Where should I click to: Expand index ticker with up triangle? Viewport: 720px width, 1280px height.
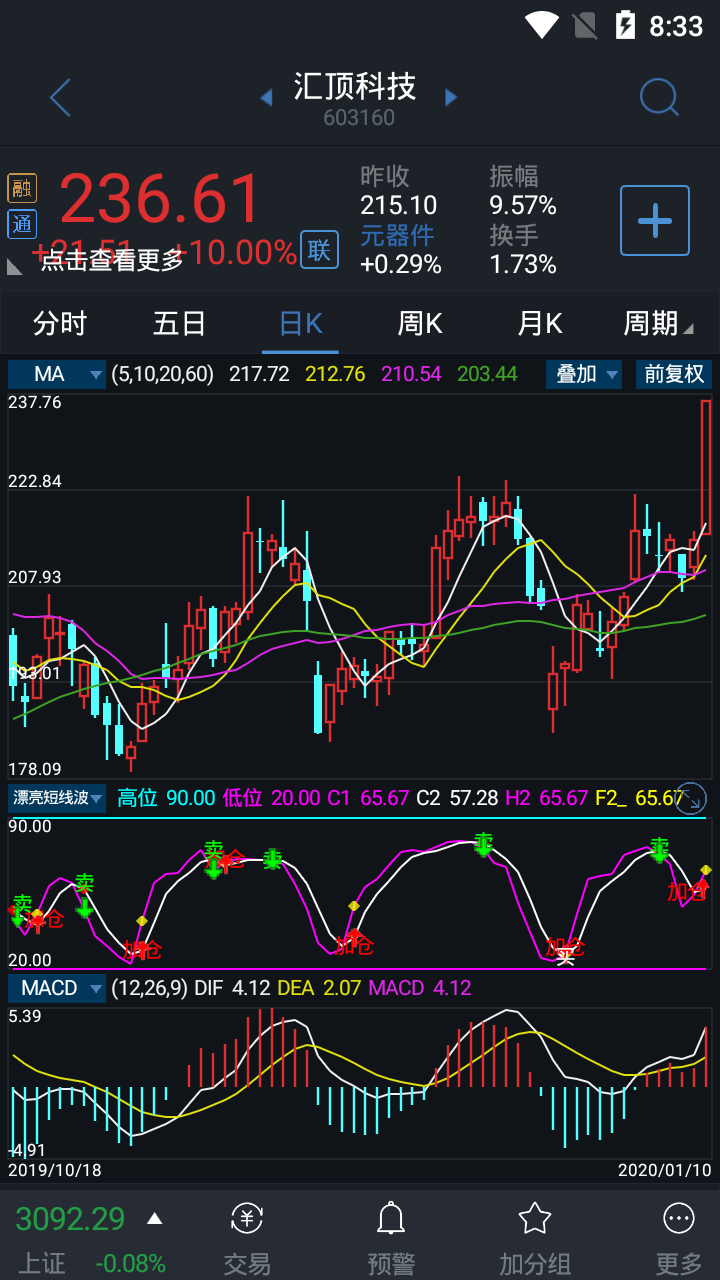[x=154, y=1219]
